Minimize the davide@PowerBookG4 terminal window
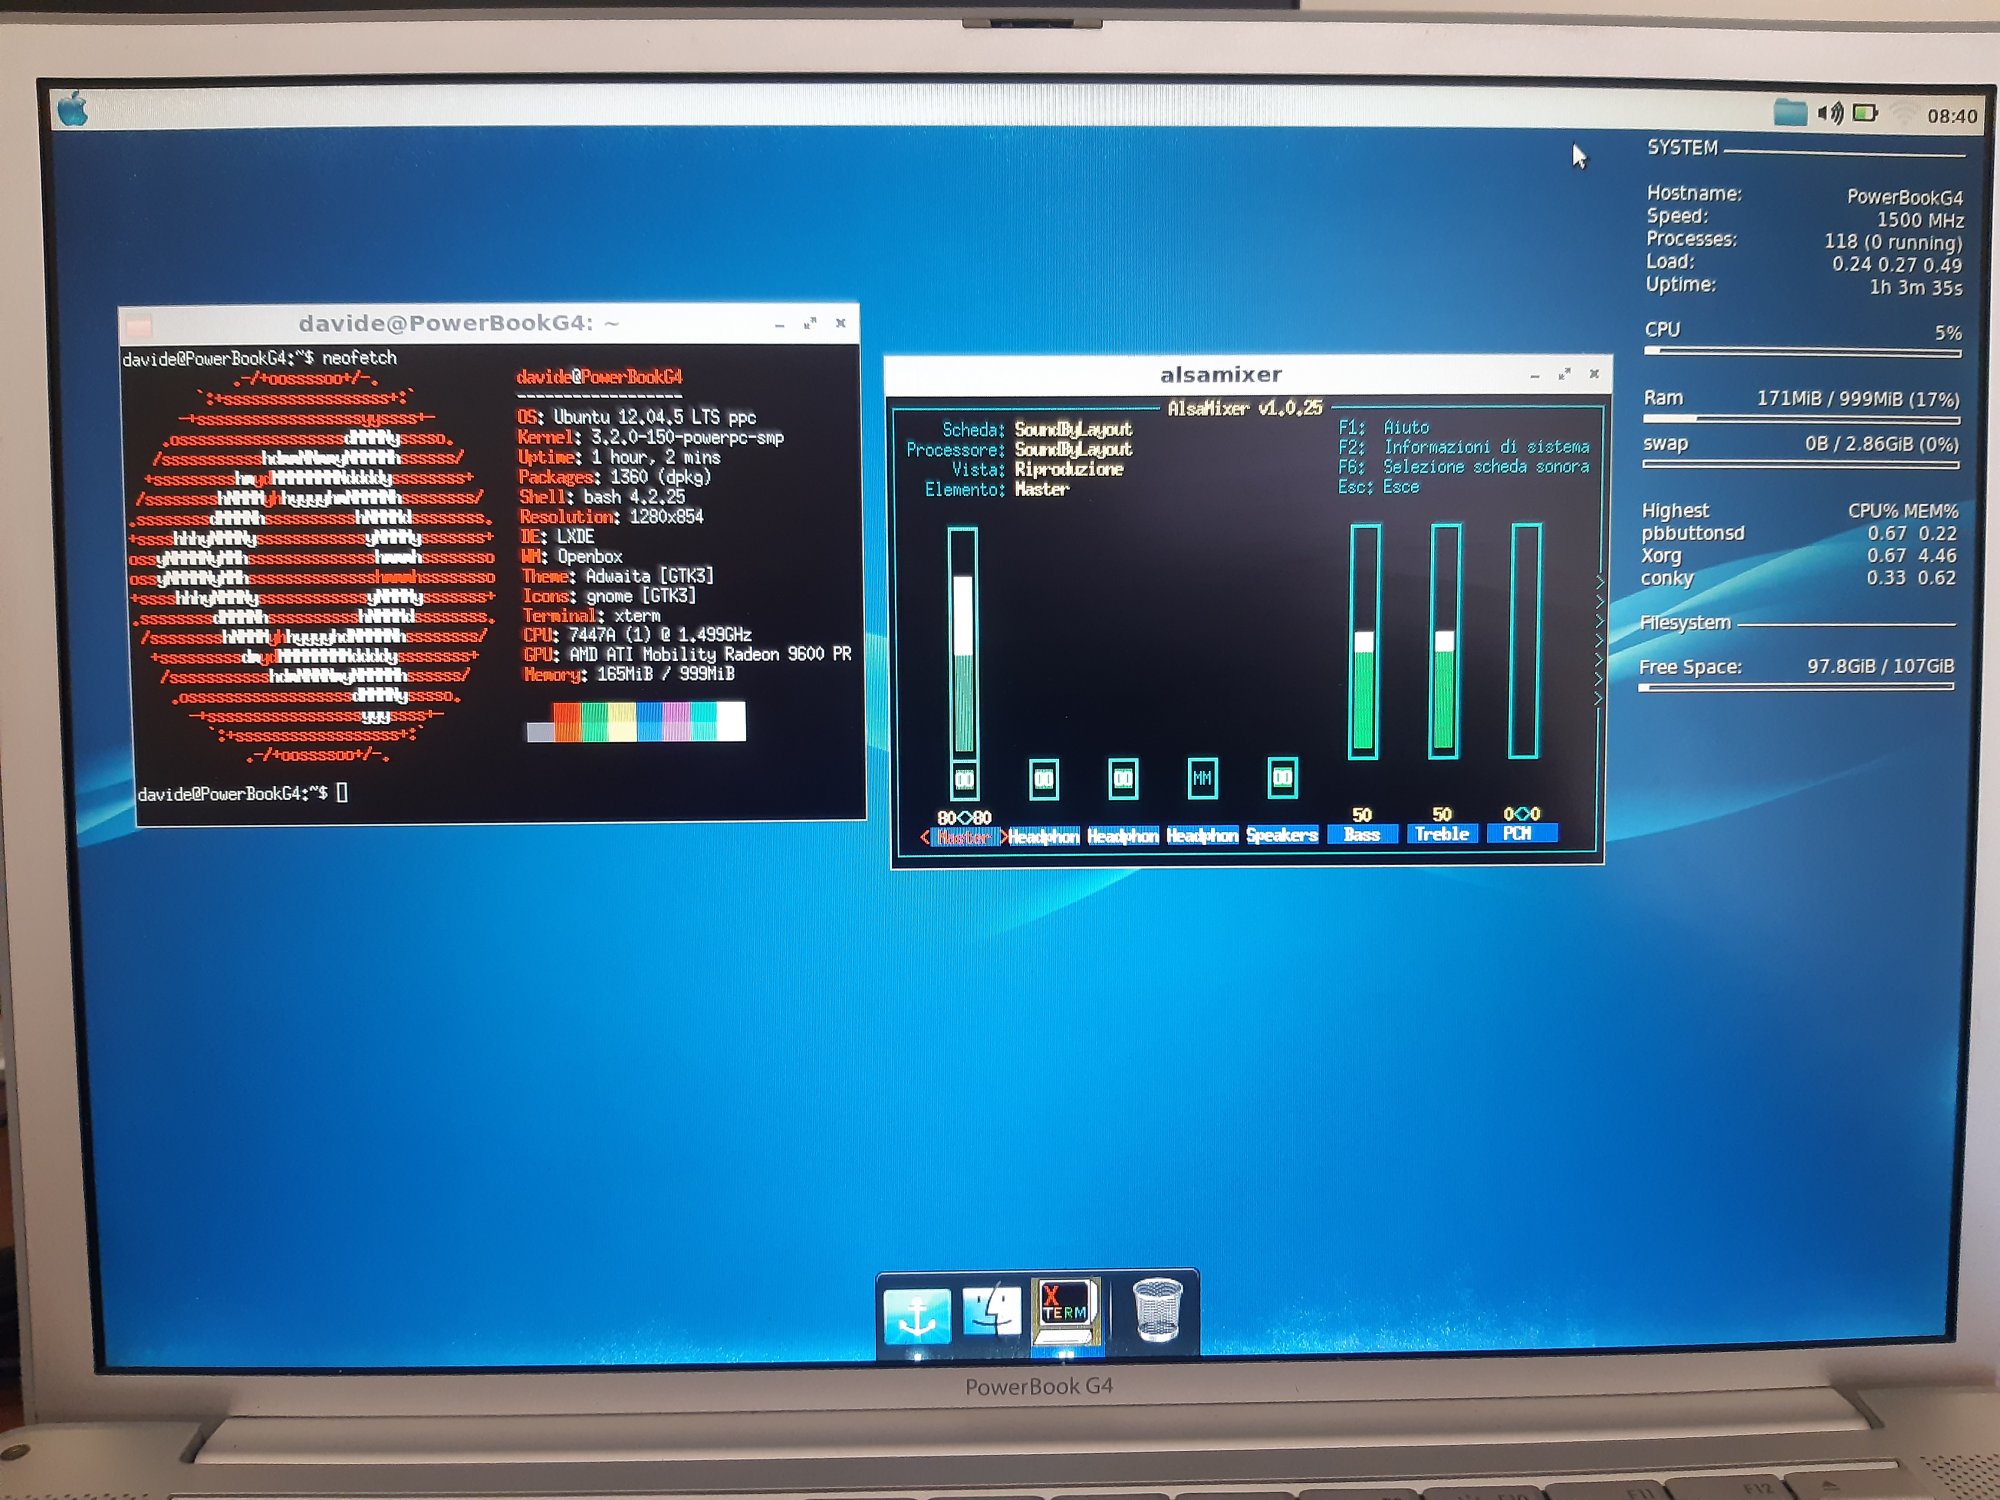2000x1500 pixels. coord(779,325)
